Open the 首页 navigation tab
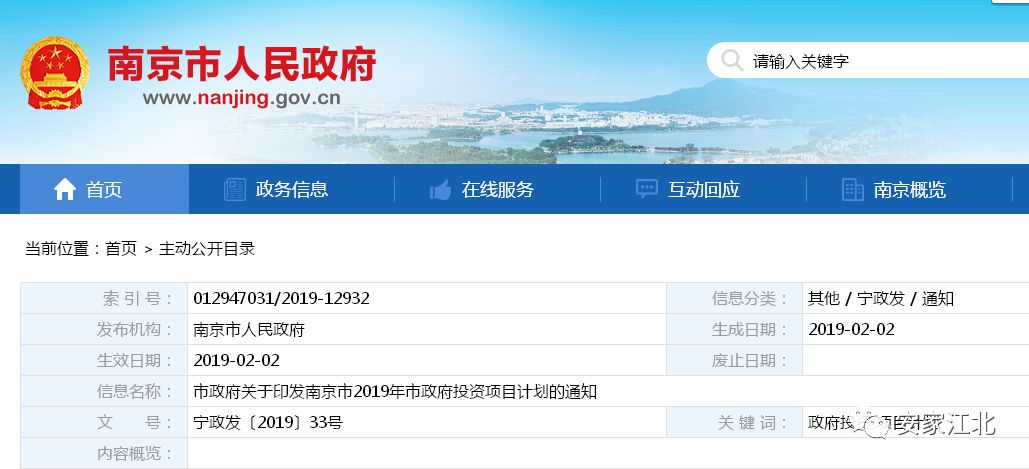 pos(104,189)
